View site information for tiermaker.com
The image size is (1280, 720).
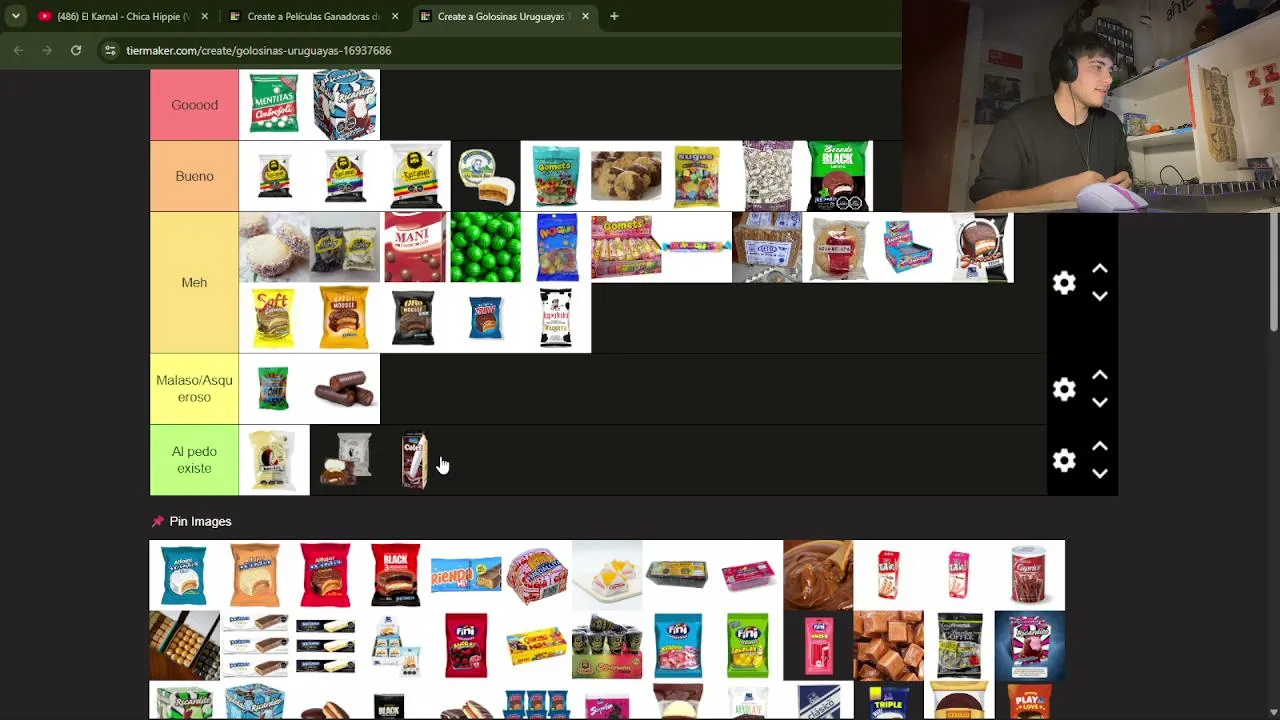point(110,50)
